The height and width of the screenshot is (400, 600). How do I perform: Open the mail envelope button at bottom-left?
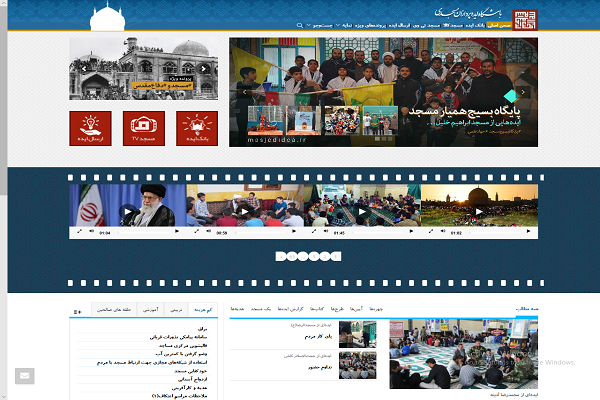tap(25, 376)
